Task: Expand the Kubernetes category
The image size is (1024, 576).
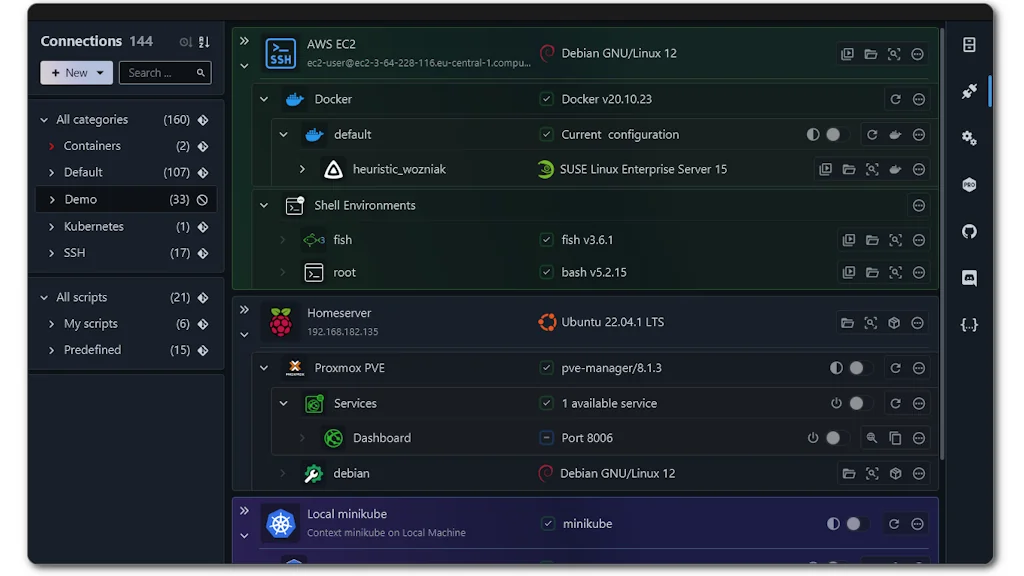Action: (52, 227)
